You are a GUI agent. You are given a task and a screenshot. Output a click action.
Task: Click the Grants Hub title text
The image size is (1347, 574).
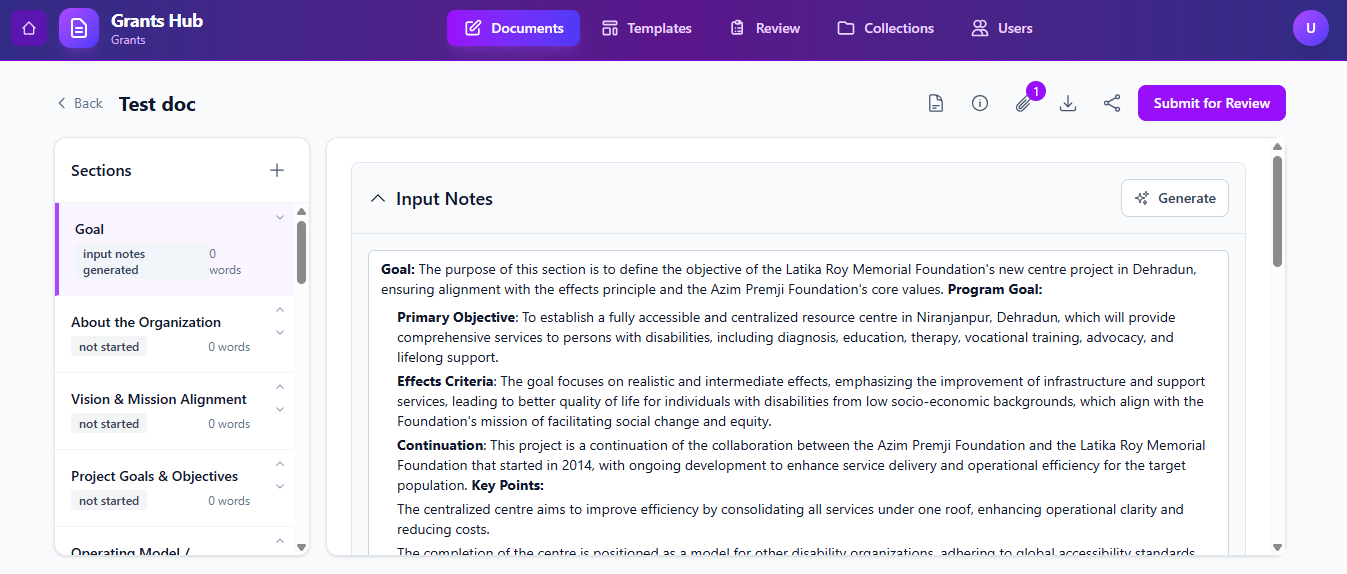157,20
